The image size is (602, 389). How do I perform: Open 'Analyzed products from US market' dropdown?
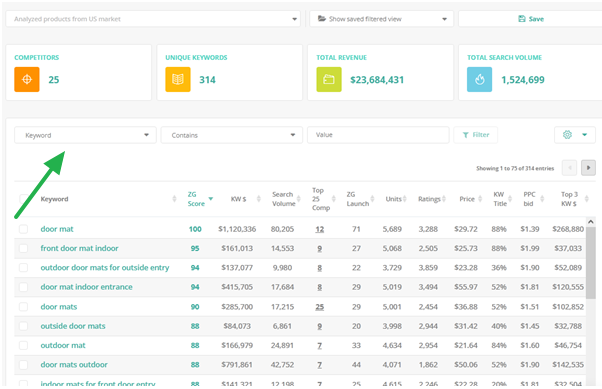pyautogui.click(x=153, y=19)
